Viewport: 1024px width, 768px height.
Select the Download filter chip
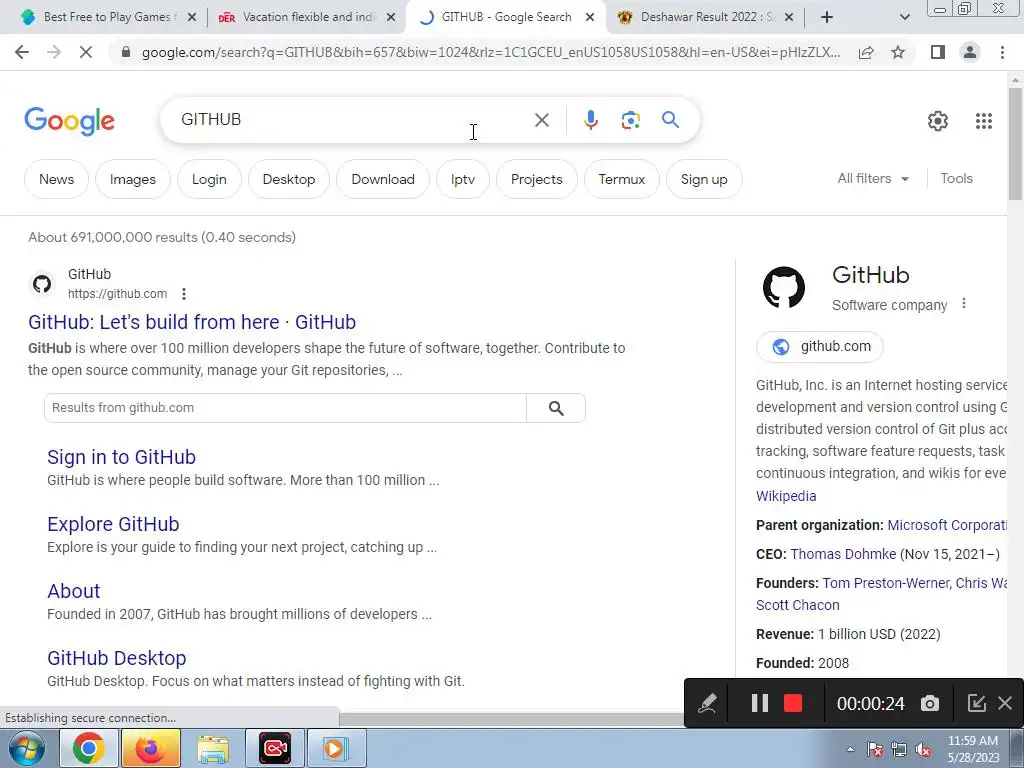point(383,179)
